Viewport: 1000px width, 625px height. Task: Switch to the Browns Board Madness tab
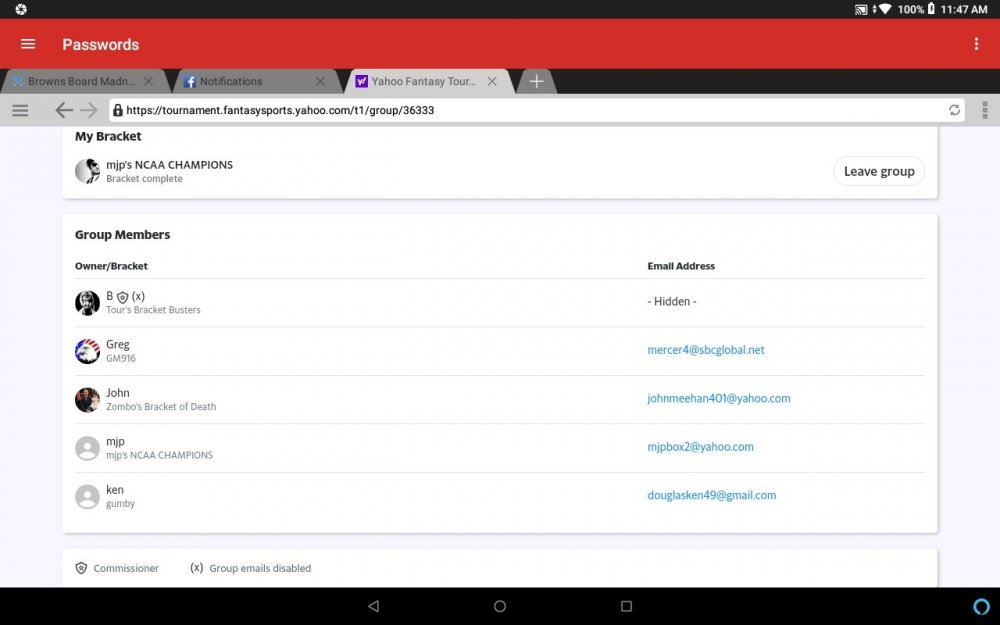[81, 82]
